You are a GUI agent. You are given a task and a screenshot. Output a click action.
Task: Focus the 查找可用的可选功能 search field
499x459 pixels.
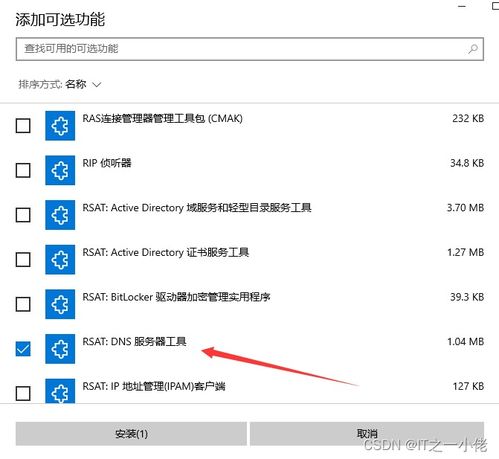(250, 49)
